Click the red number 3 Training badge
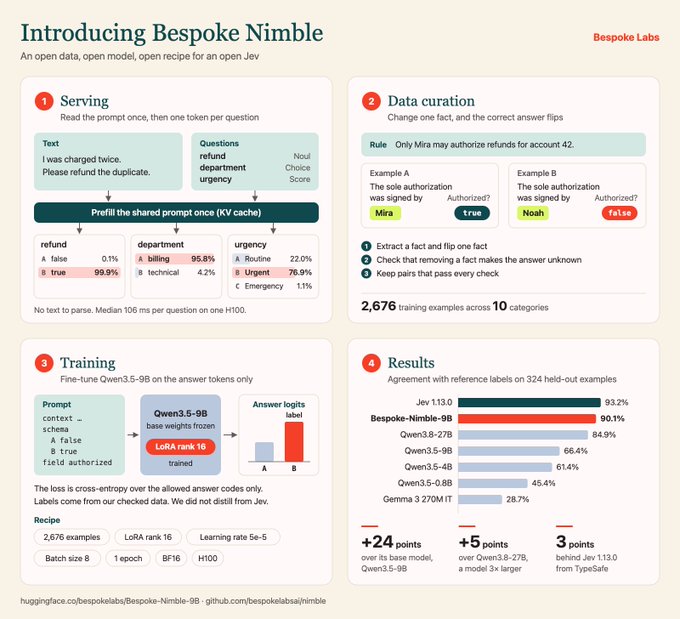 tap(44, 363)
